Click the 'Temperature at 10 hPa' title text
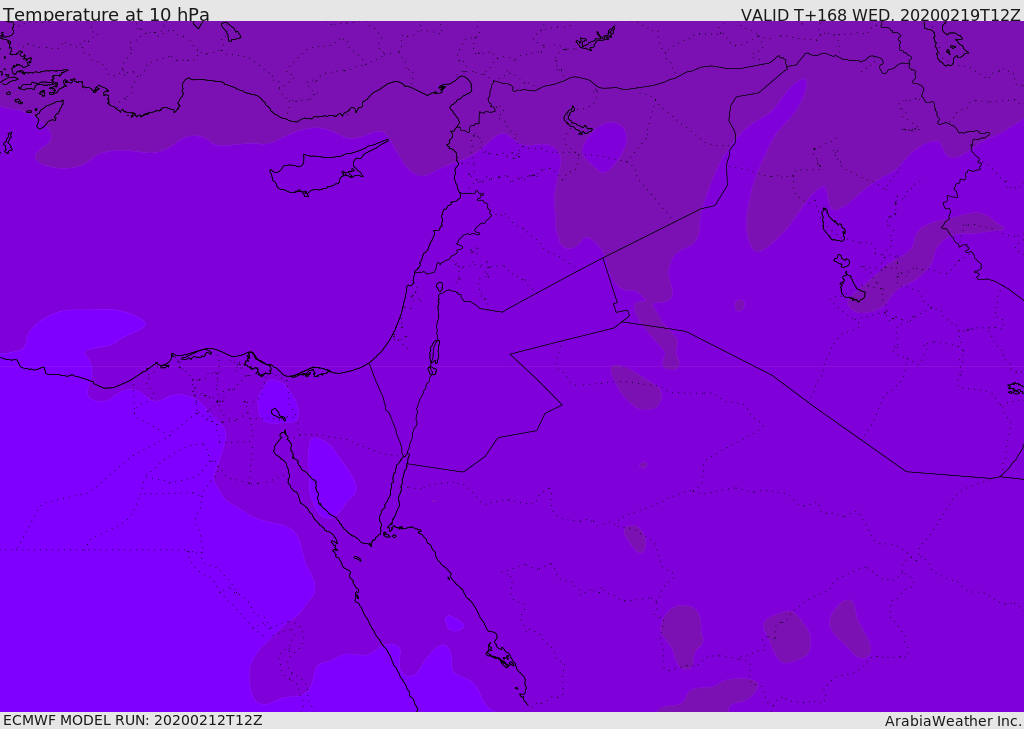The image size is (1024, 729). pyautogui.click(x=106, y=14)
